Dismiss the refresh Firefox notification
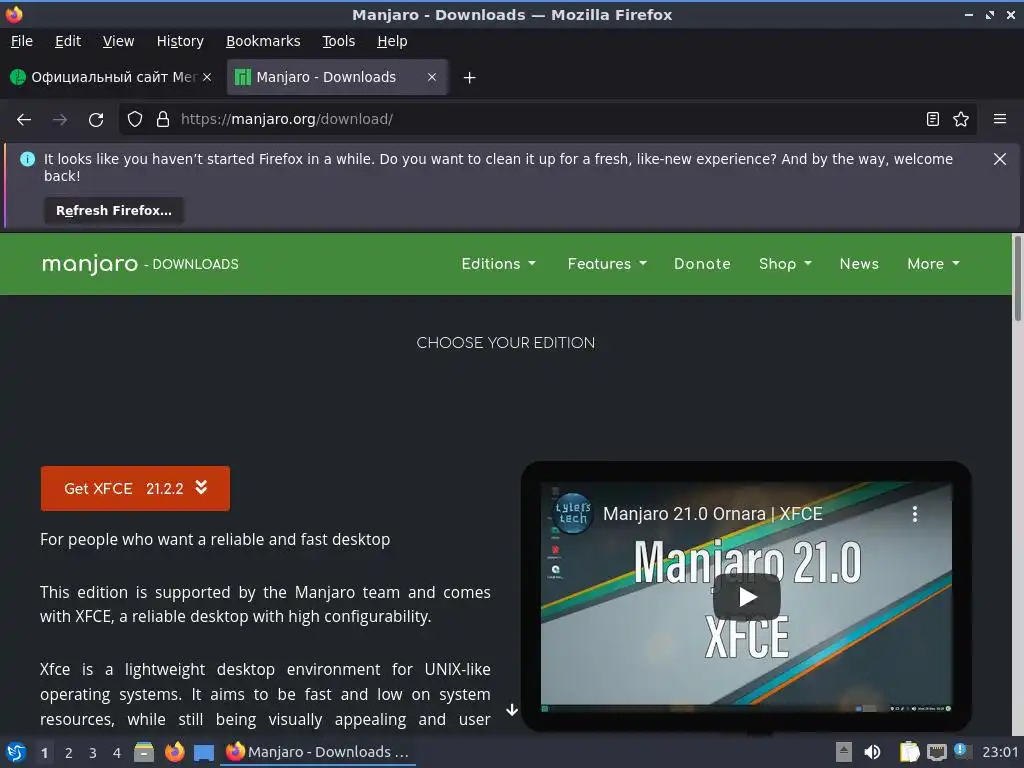This screenshot has height=768, width=1024. [x=999, y=159]
